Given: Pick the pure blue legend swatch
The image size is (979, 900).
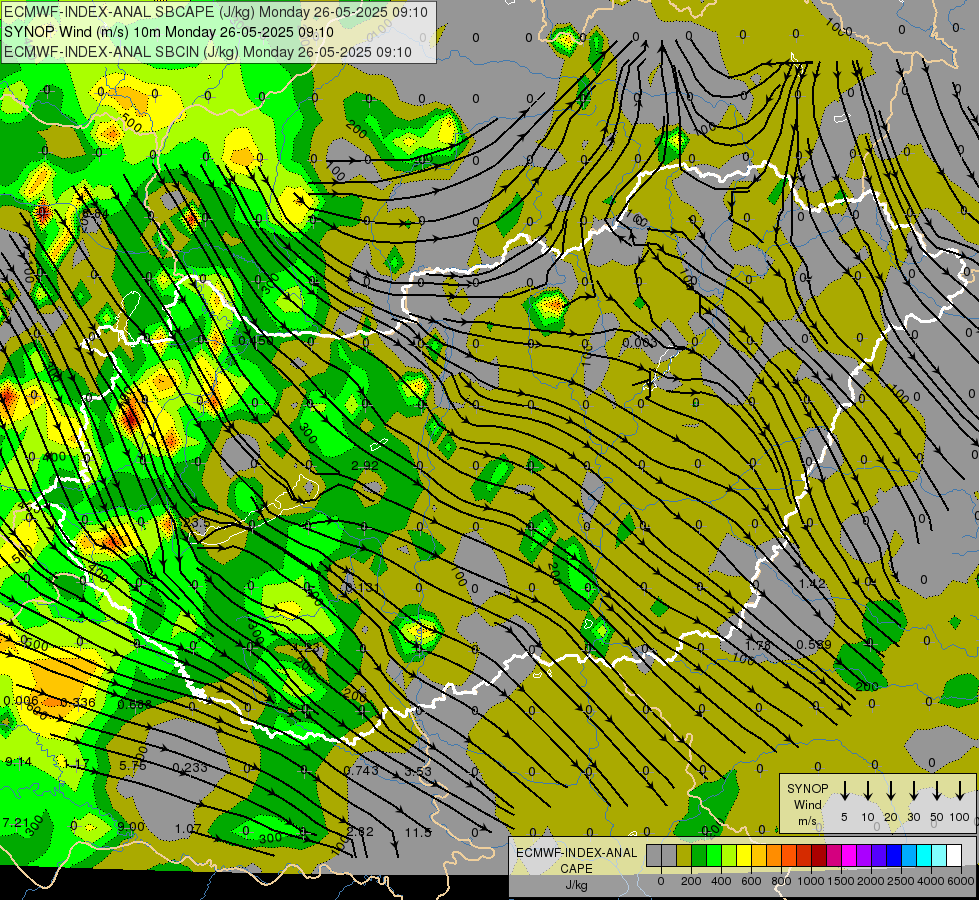Looking at the screenshot, I should [x=893, y=856].
